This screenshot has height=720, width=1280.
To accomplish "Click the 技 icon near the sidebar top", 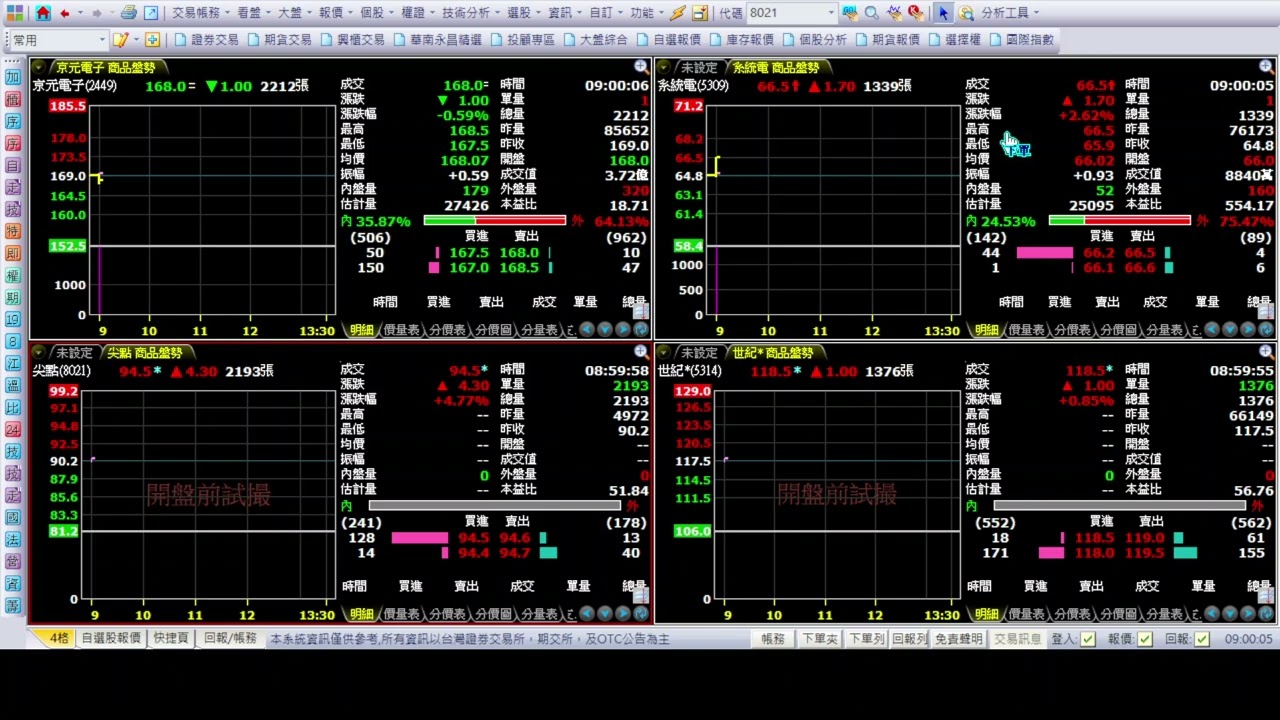I will click(x=13, y=209).
